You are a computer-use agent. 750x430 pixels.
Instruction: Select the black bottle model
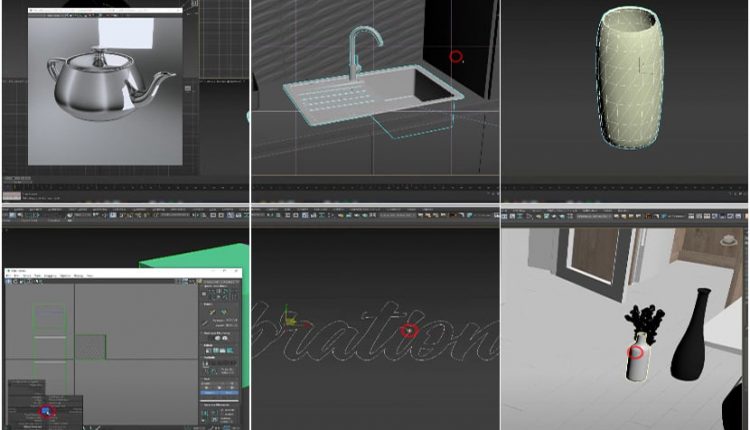tap(691, 335)
